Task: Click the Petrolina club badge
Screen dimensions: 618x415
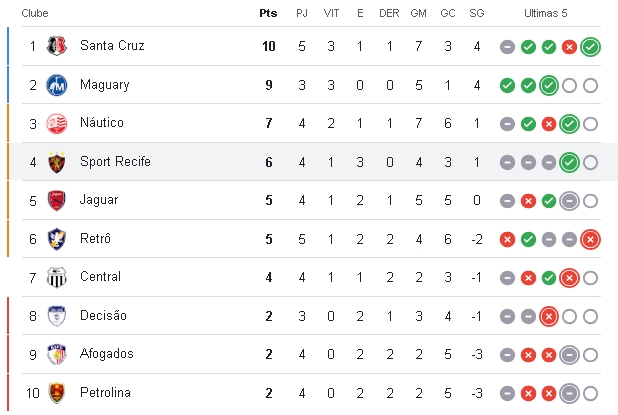Action: point(56,393)
